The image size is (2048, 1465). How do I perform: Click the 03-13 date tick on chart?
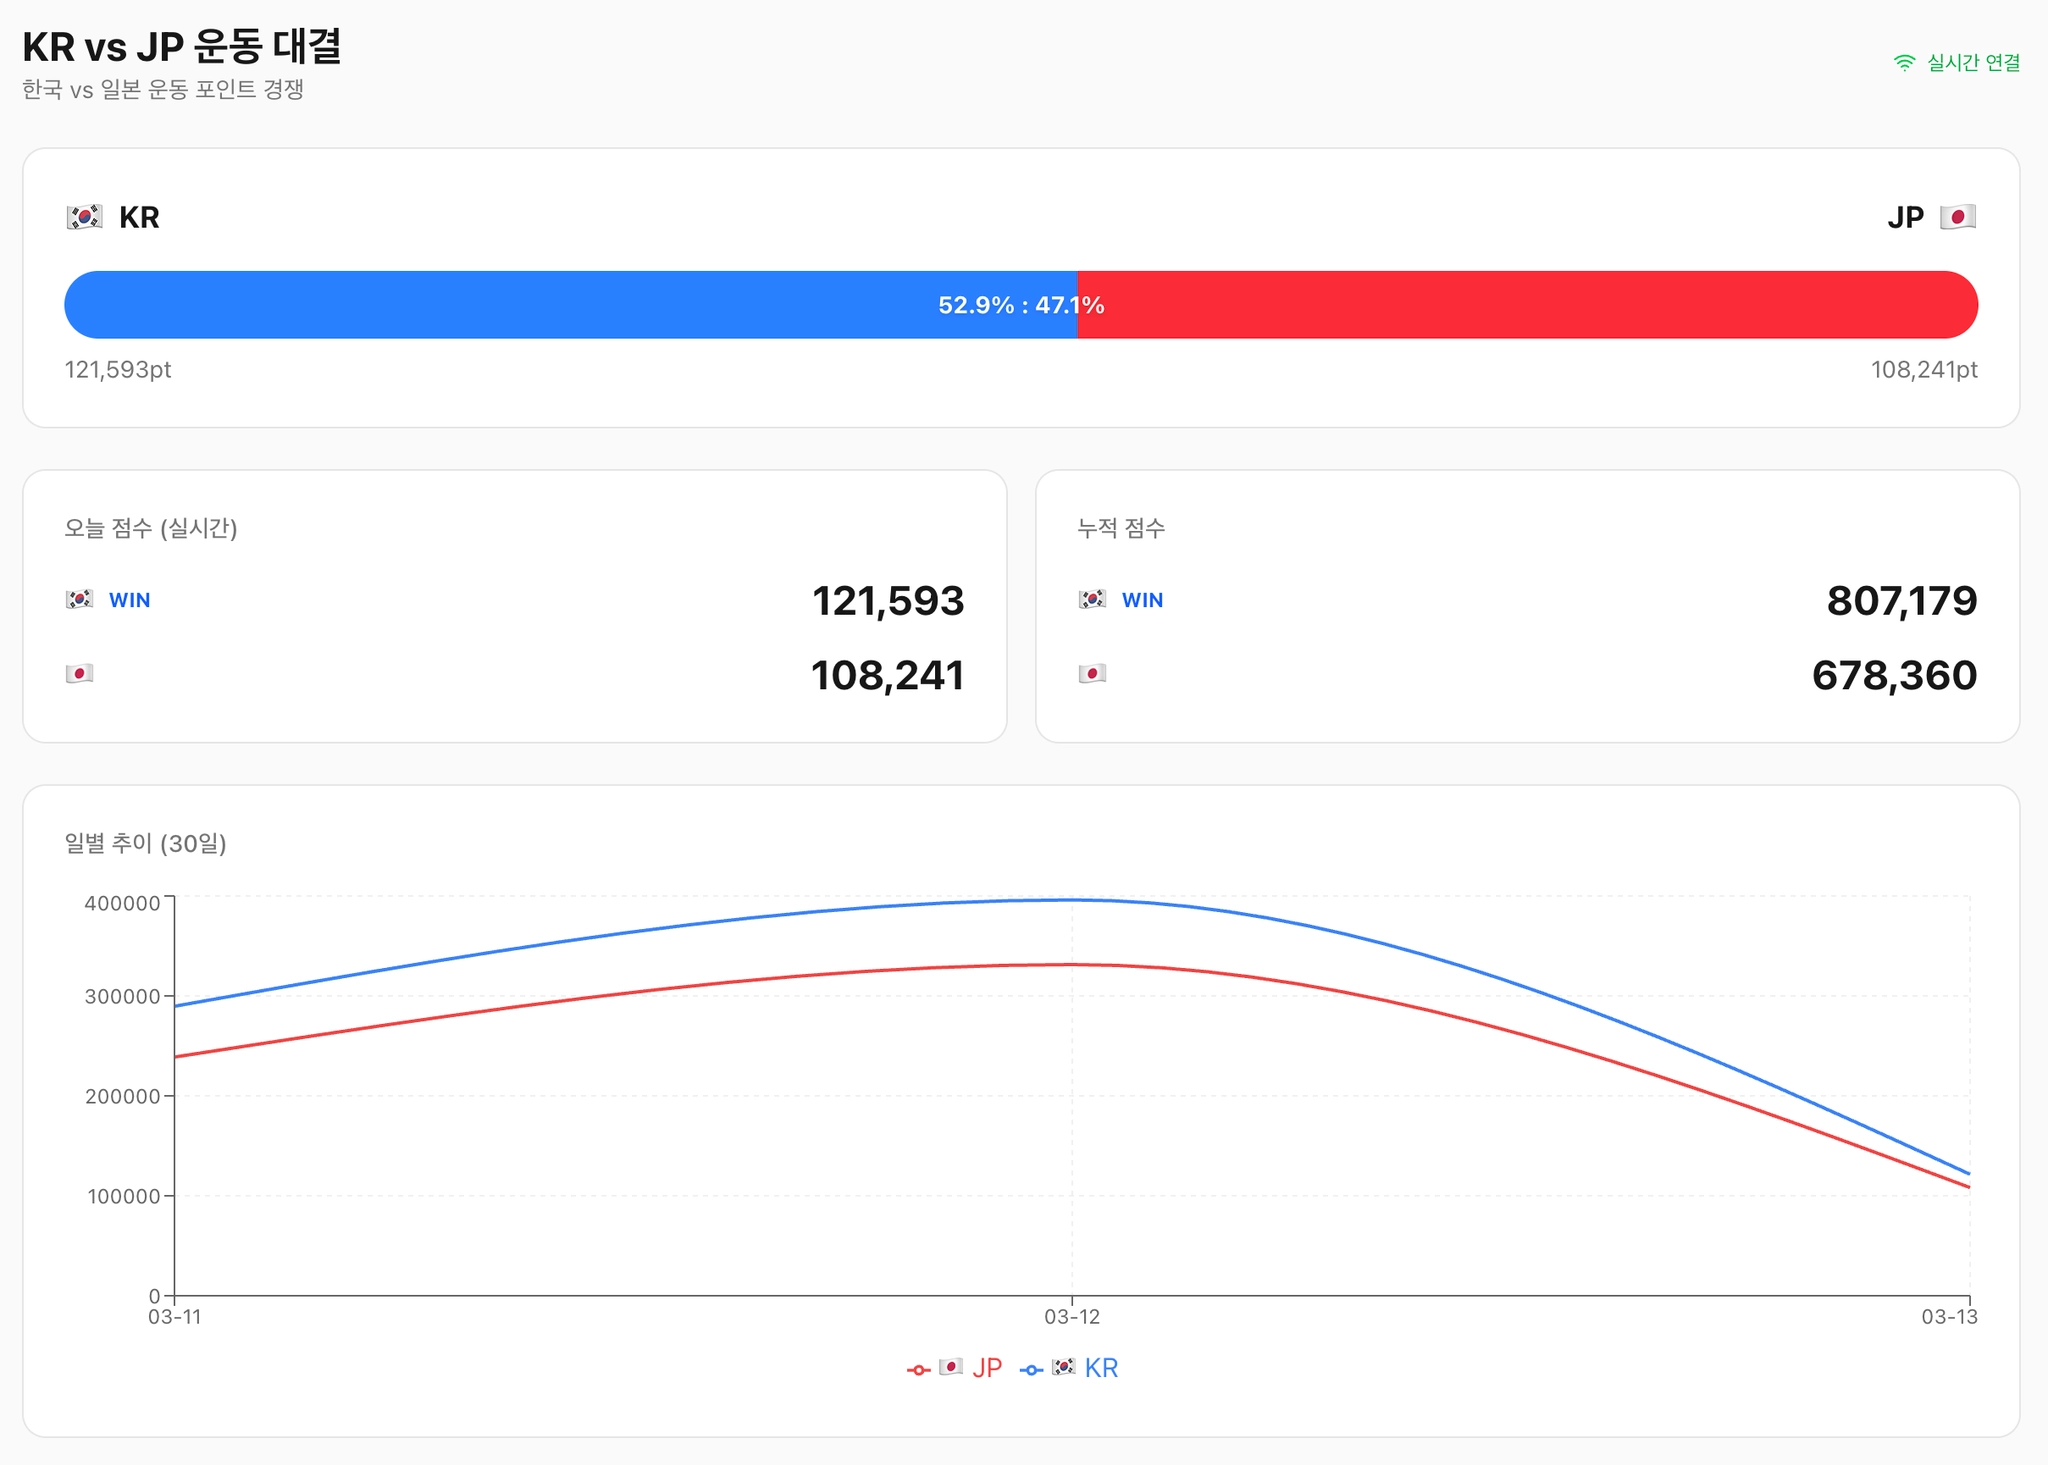pos(1948,1317)
